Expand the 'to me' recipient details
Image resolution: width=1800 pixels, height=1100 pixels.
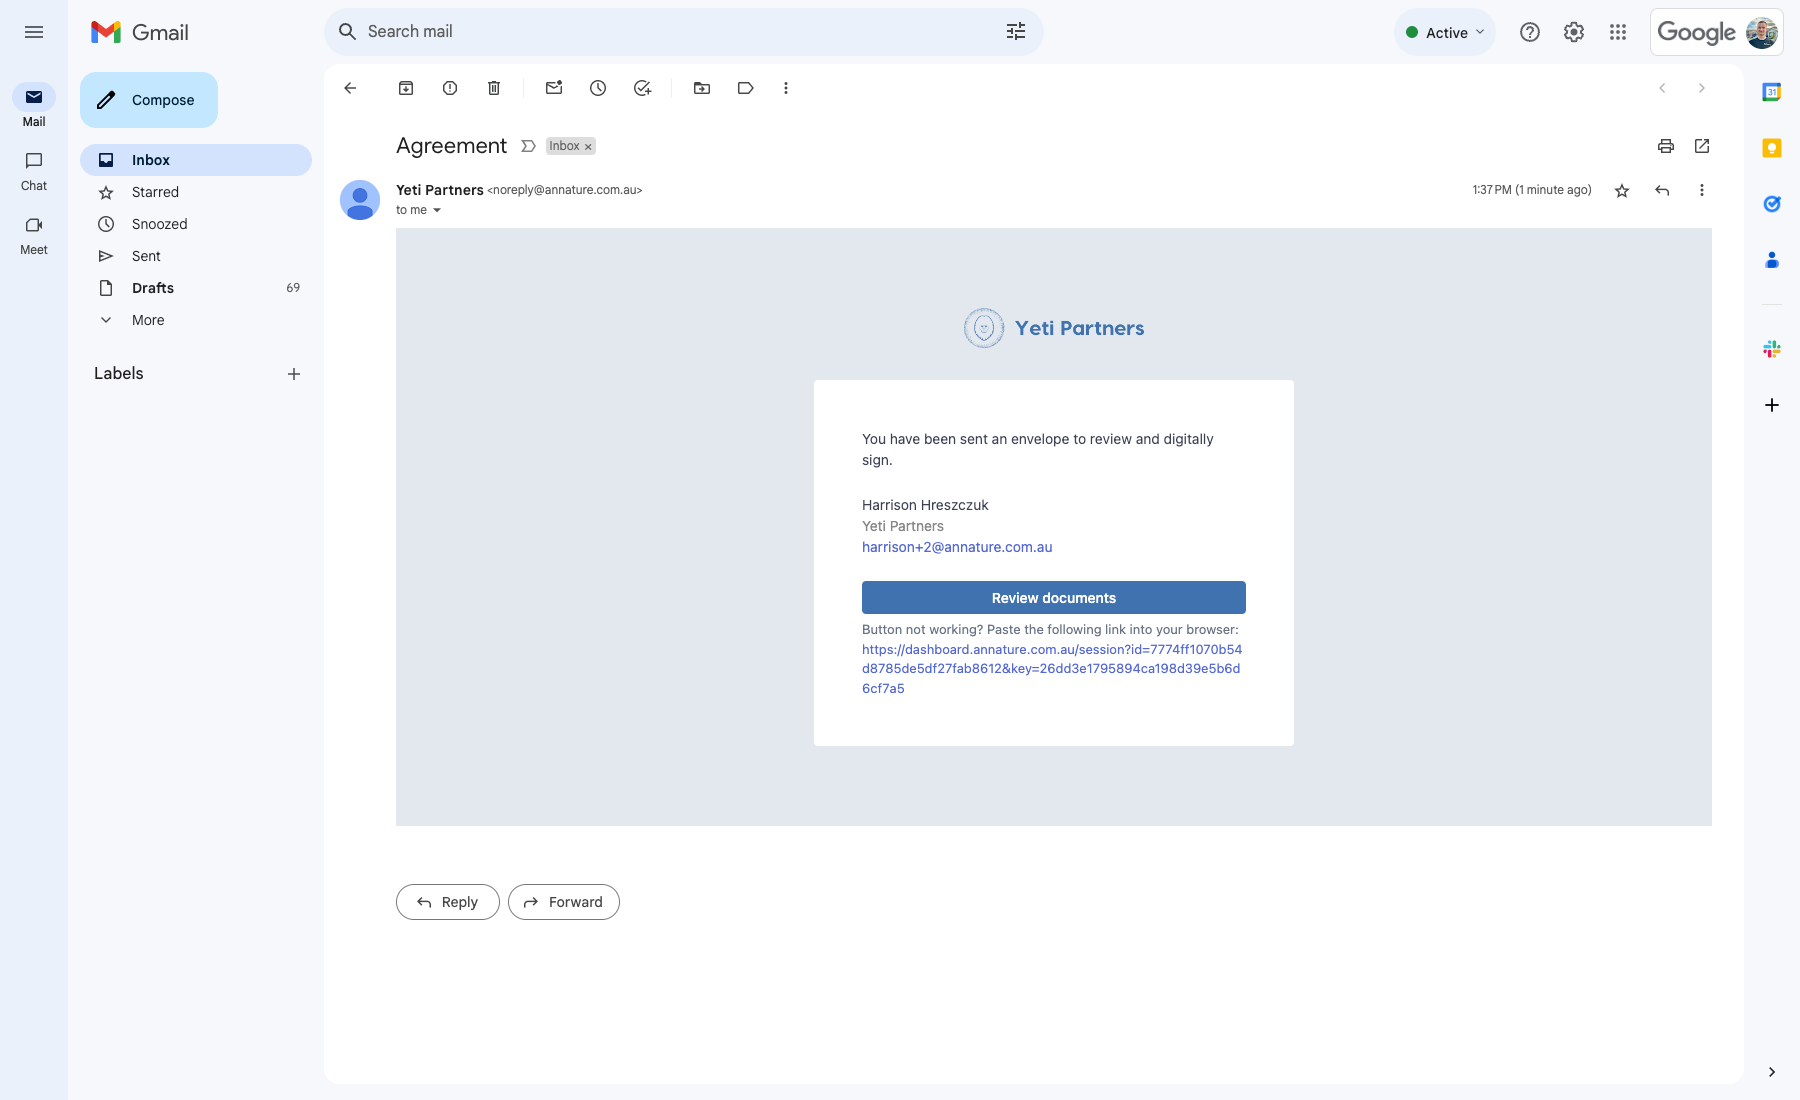[436, 210]
